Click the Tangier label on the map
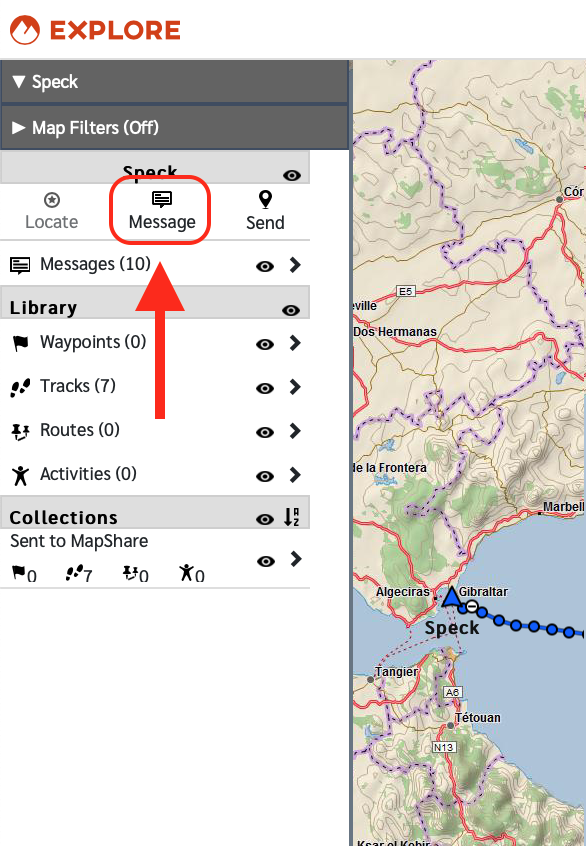Viewport: 586px width, 846px height. click(397, 672)
